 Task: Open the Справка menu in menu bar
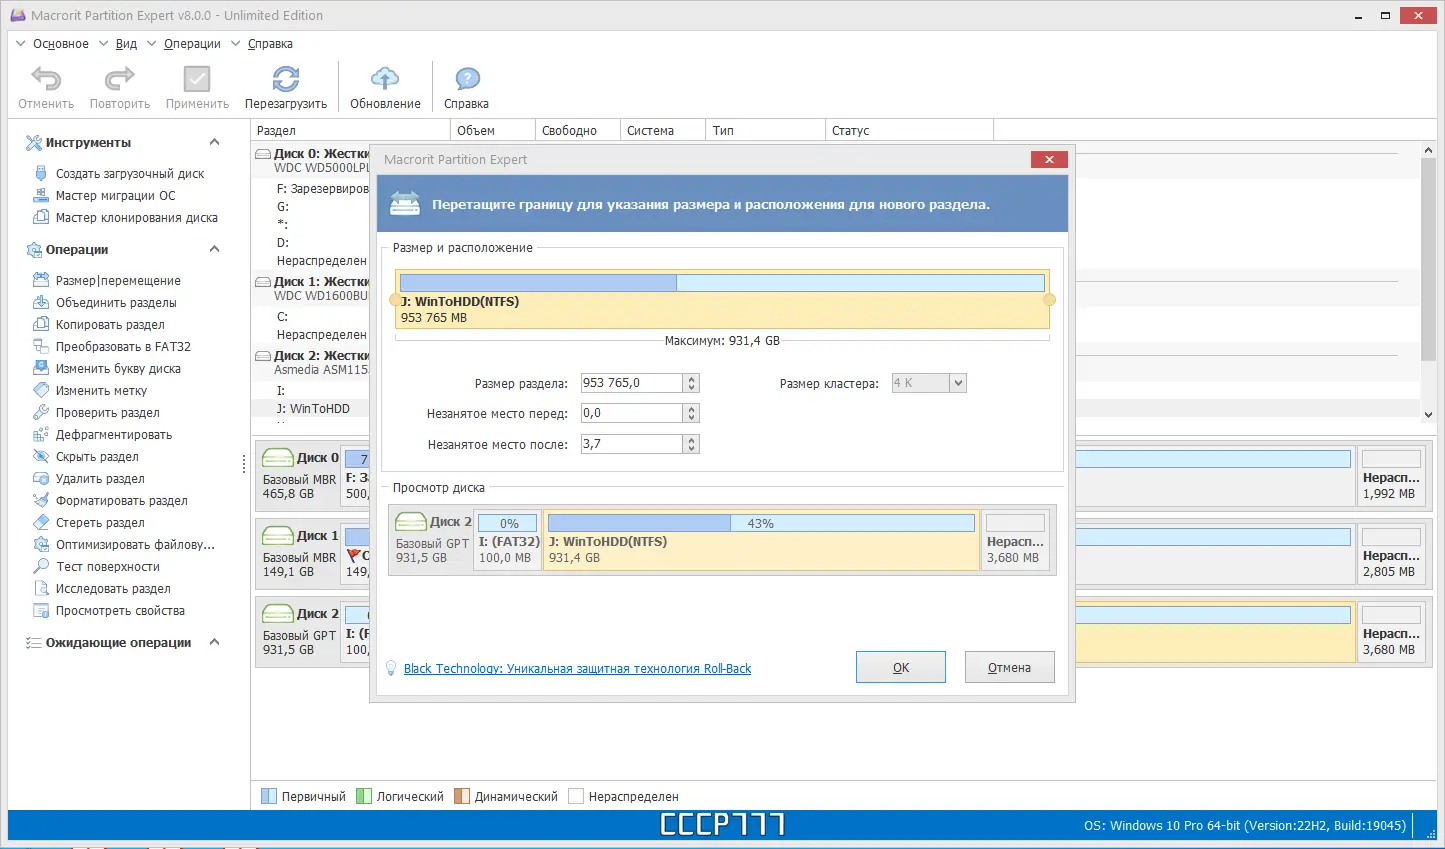click(x=270, y=44)
